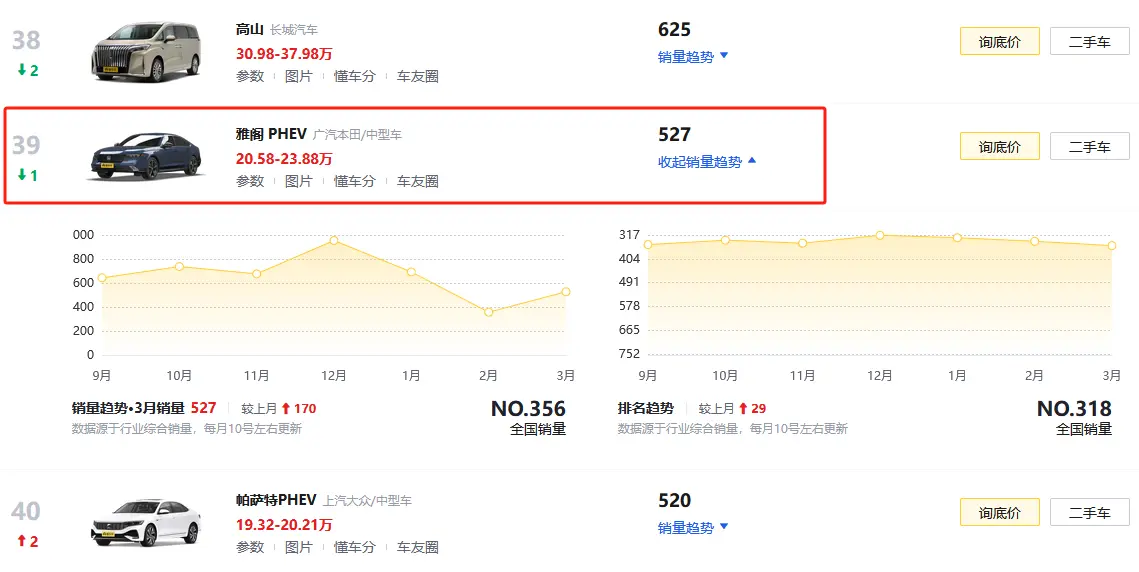Open 参数 link under 帕萨特PHEV

tap(250, 547)
